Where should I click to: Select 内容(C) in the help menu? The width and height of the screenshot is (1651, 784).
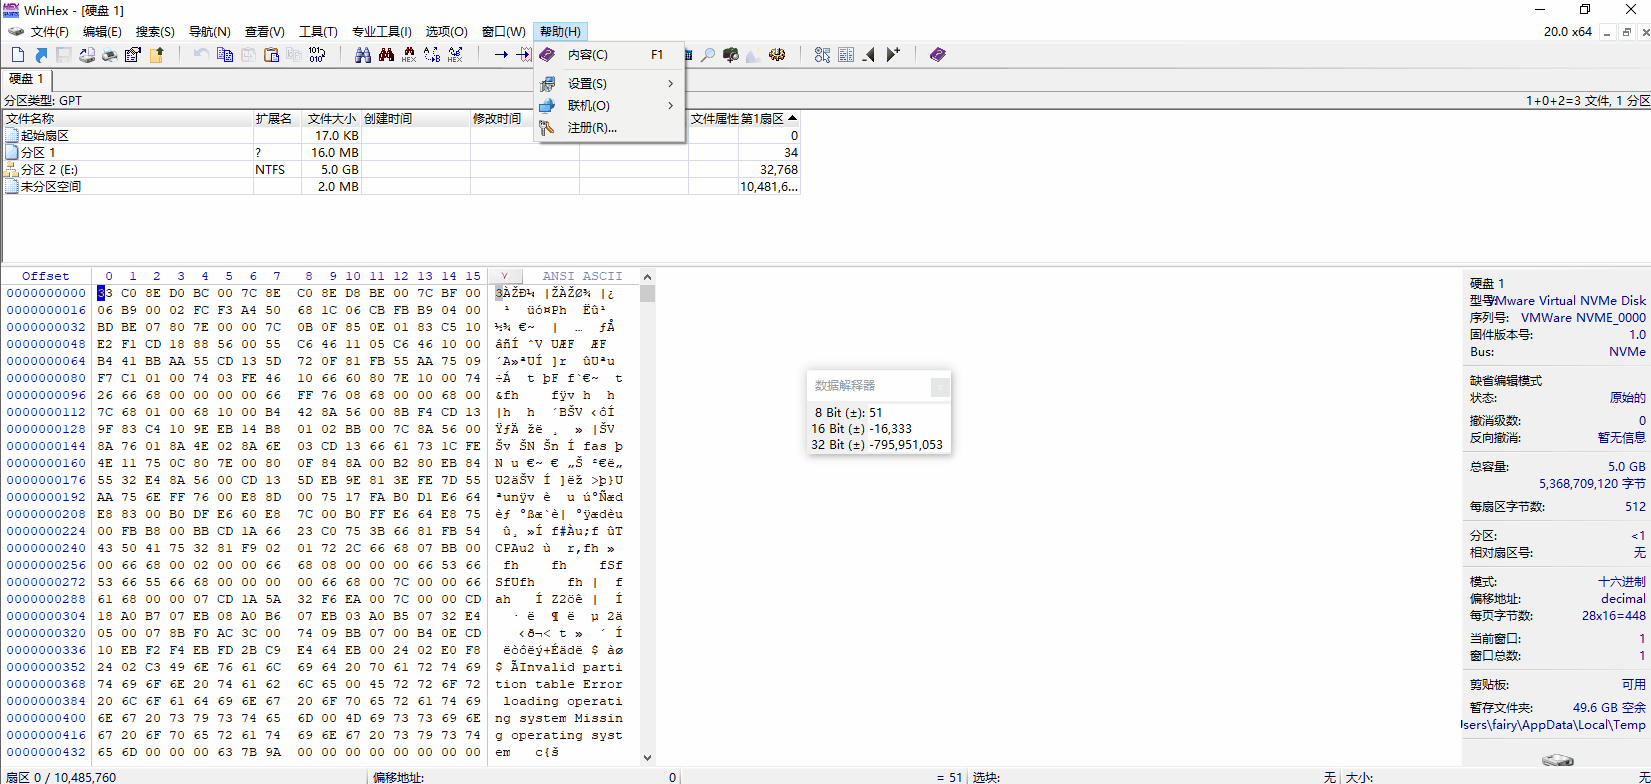609,55
